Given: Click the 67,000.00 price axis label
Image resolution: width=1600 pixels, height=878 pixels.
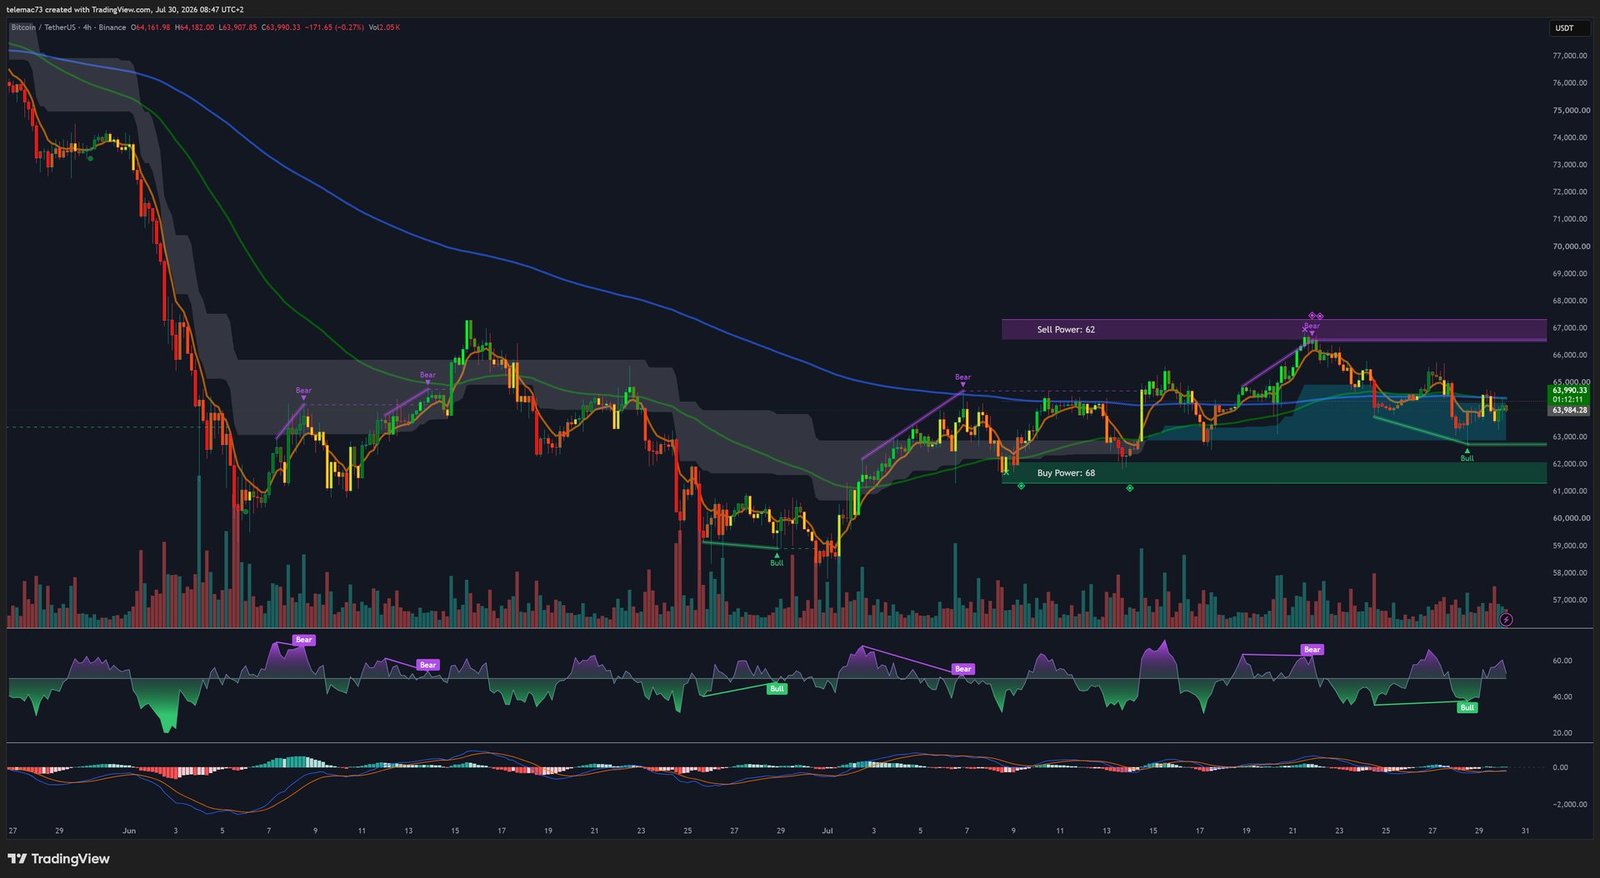Looking at the screenshot, I should pos(1570,328).
